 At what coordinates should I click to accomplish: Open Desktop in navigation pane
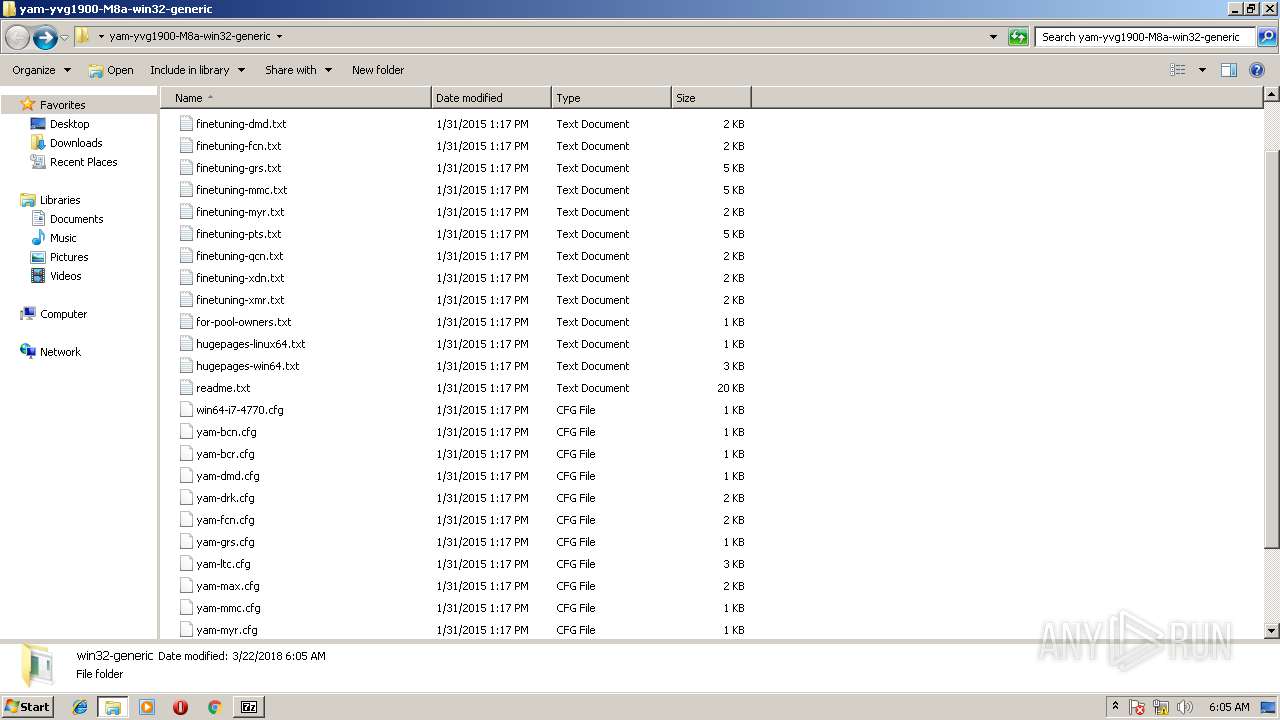69,124
